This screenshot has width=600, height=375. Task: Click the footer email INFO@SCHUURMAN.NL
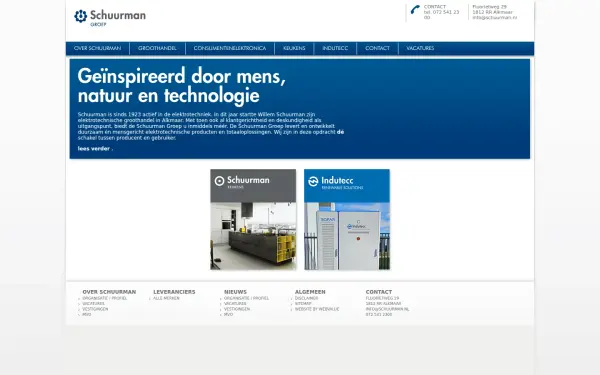click(387, 309)
